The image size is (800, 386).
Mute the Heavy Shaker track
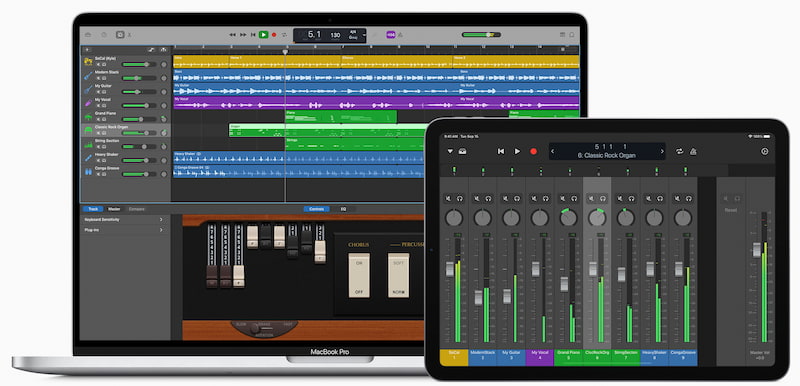[x=97, y=160]
